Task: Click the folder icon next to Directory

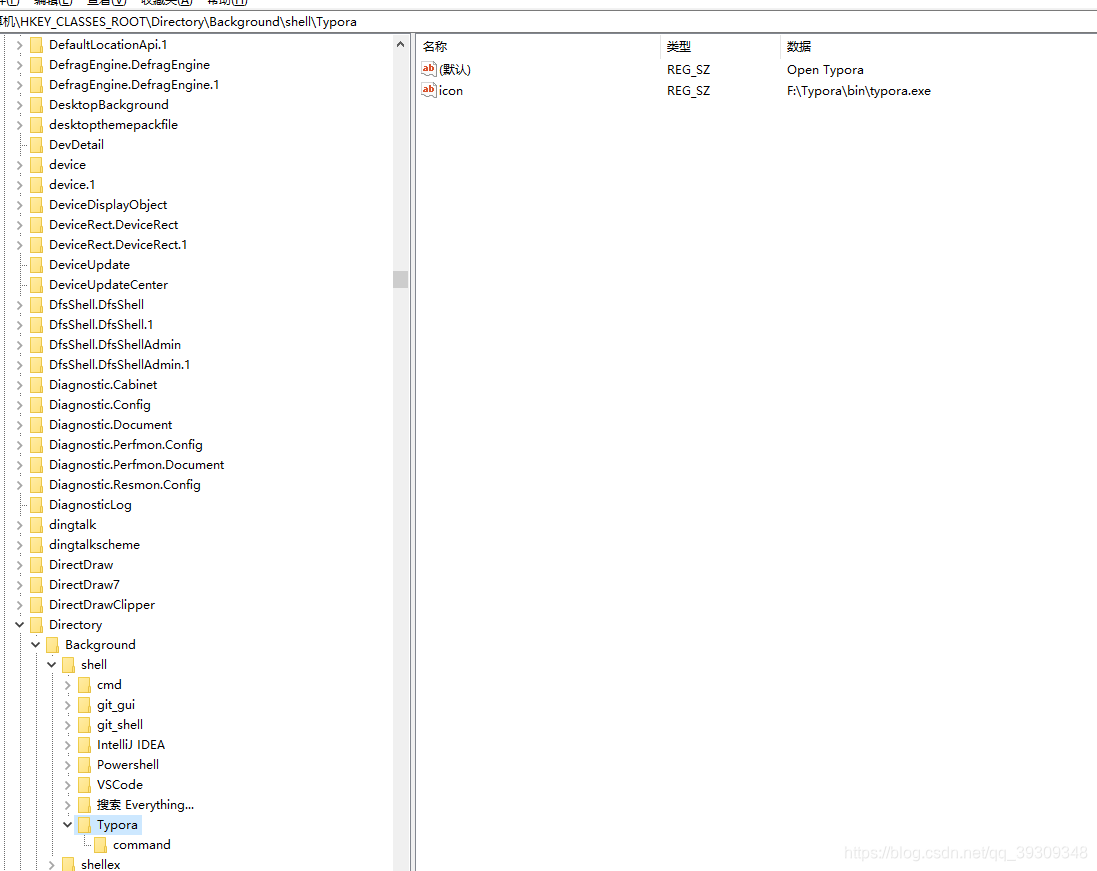Action: 36,625
